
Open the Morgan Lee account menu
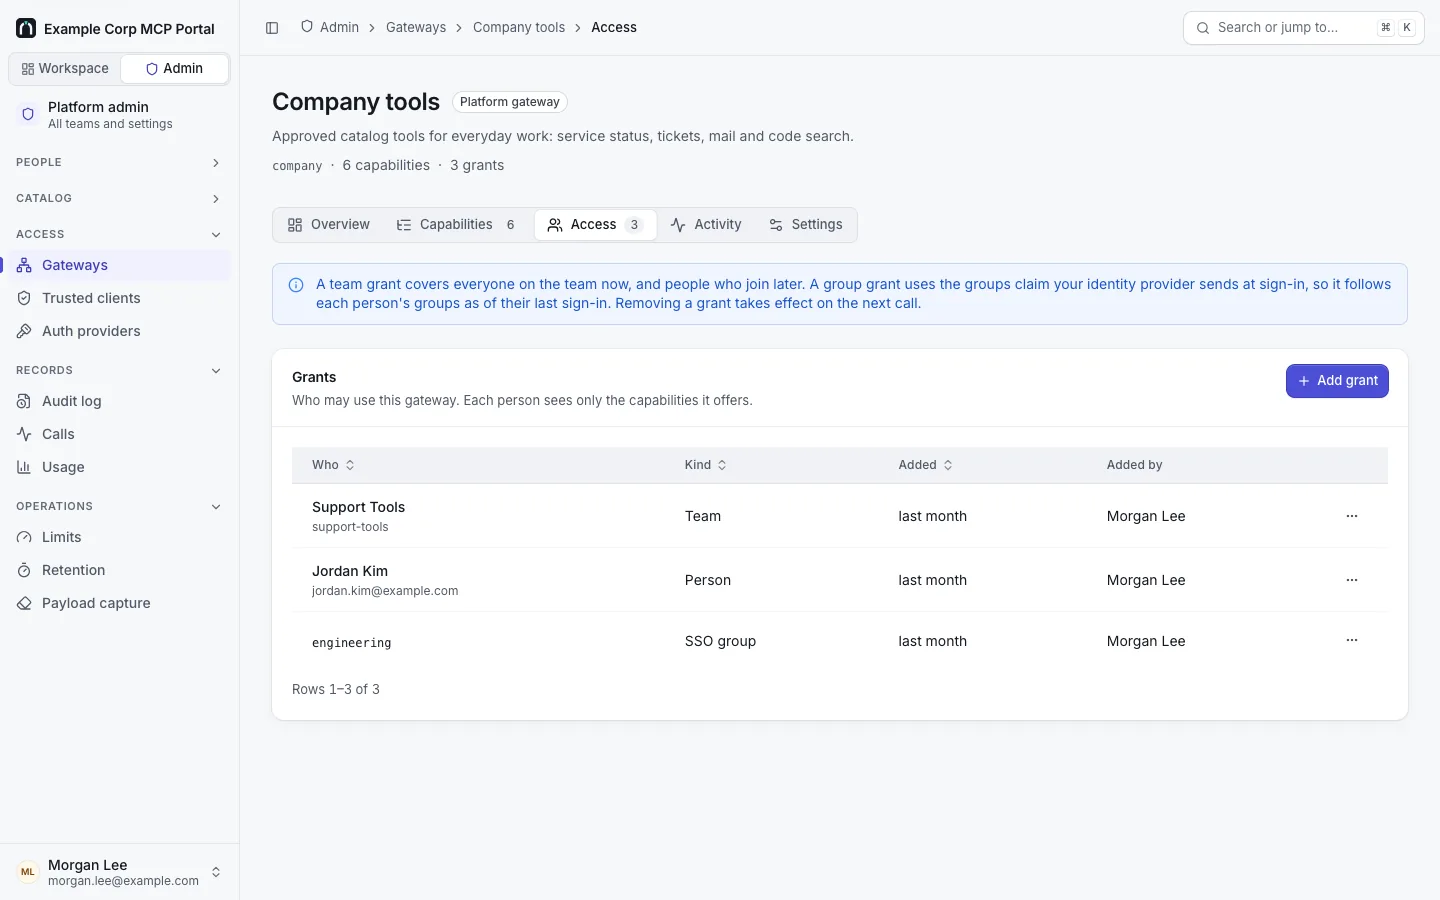pyautogui.click(x=119, y=872)
